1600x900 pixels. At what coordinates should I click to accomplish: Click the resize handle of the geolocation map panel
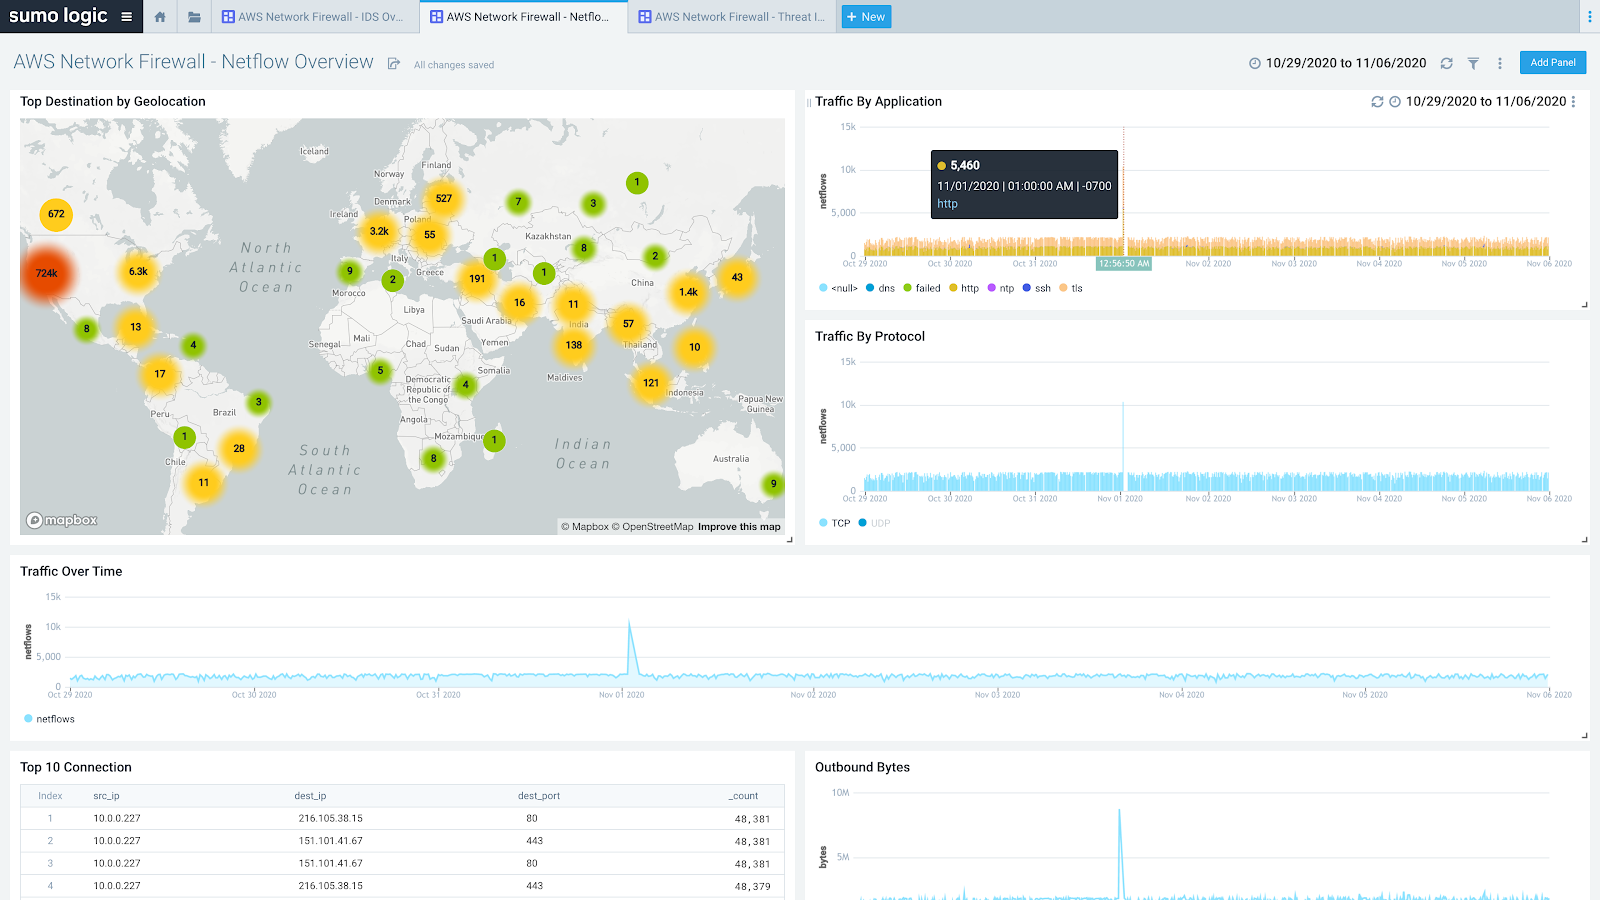(x=789, y=540)
